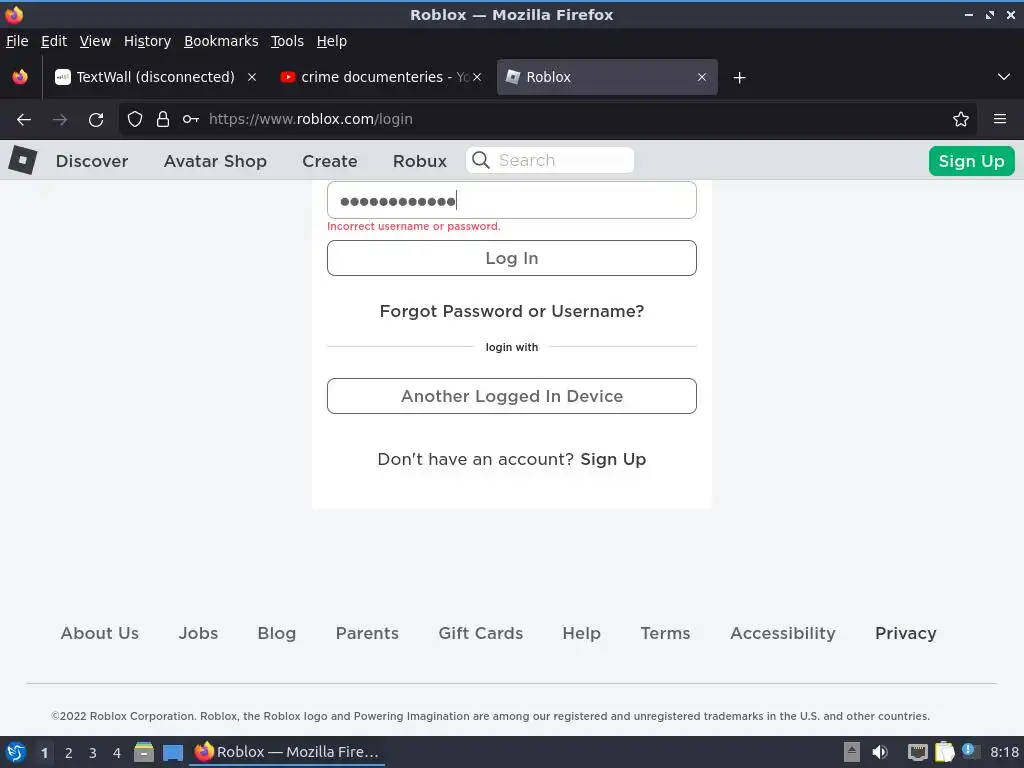Open the taskbar start menu icon

coord(16,752)
